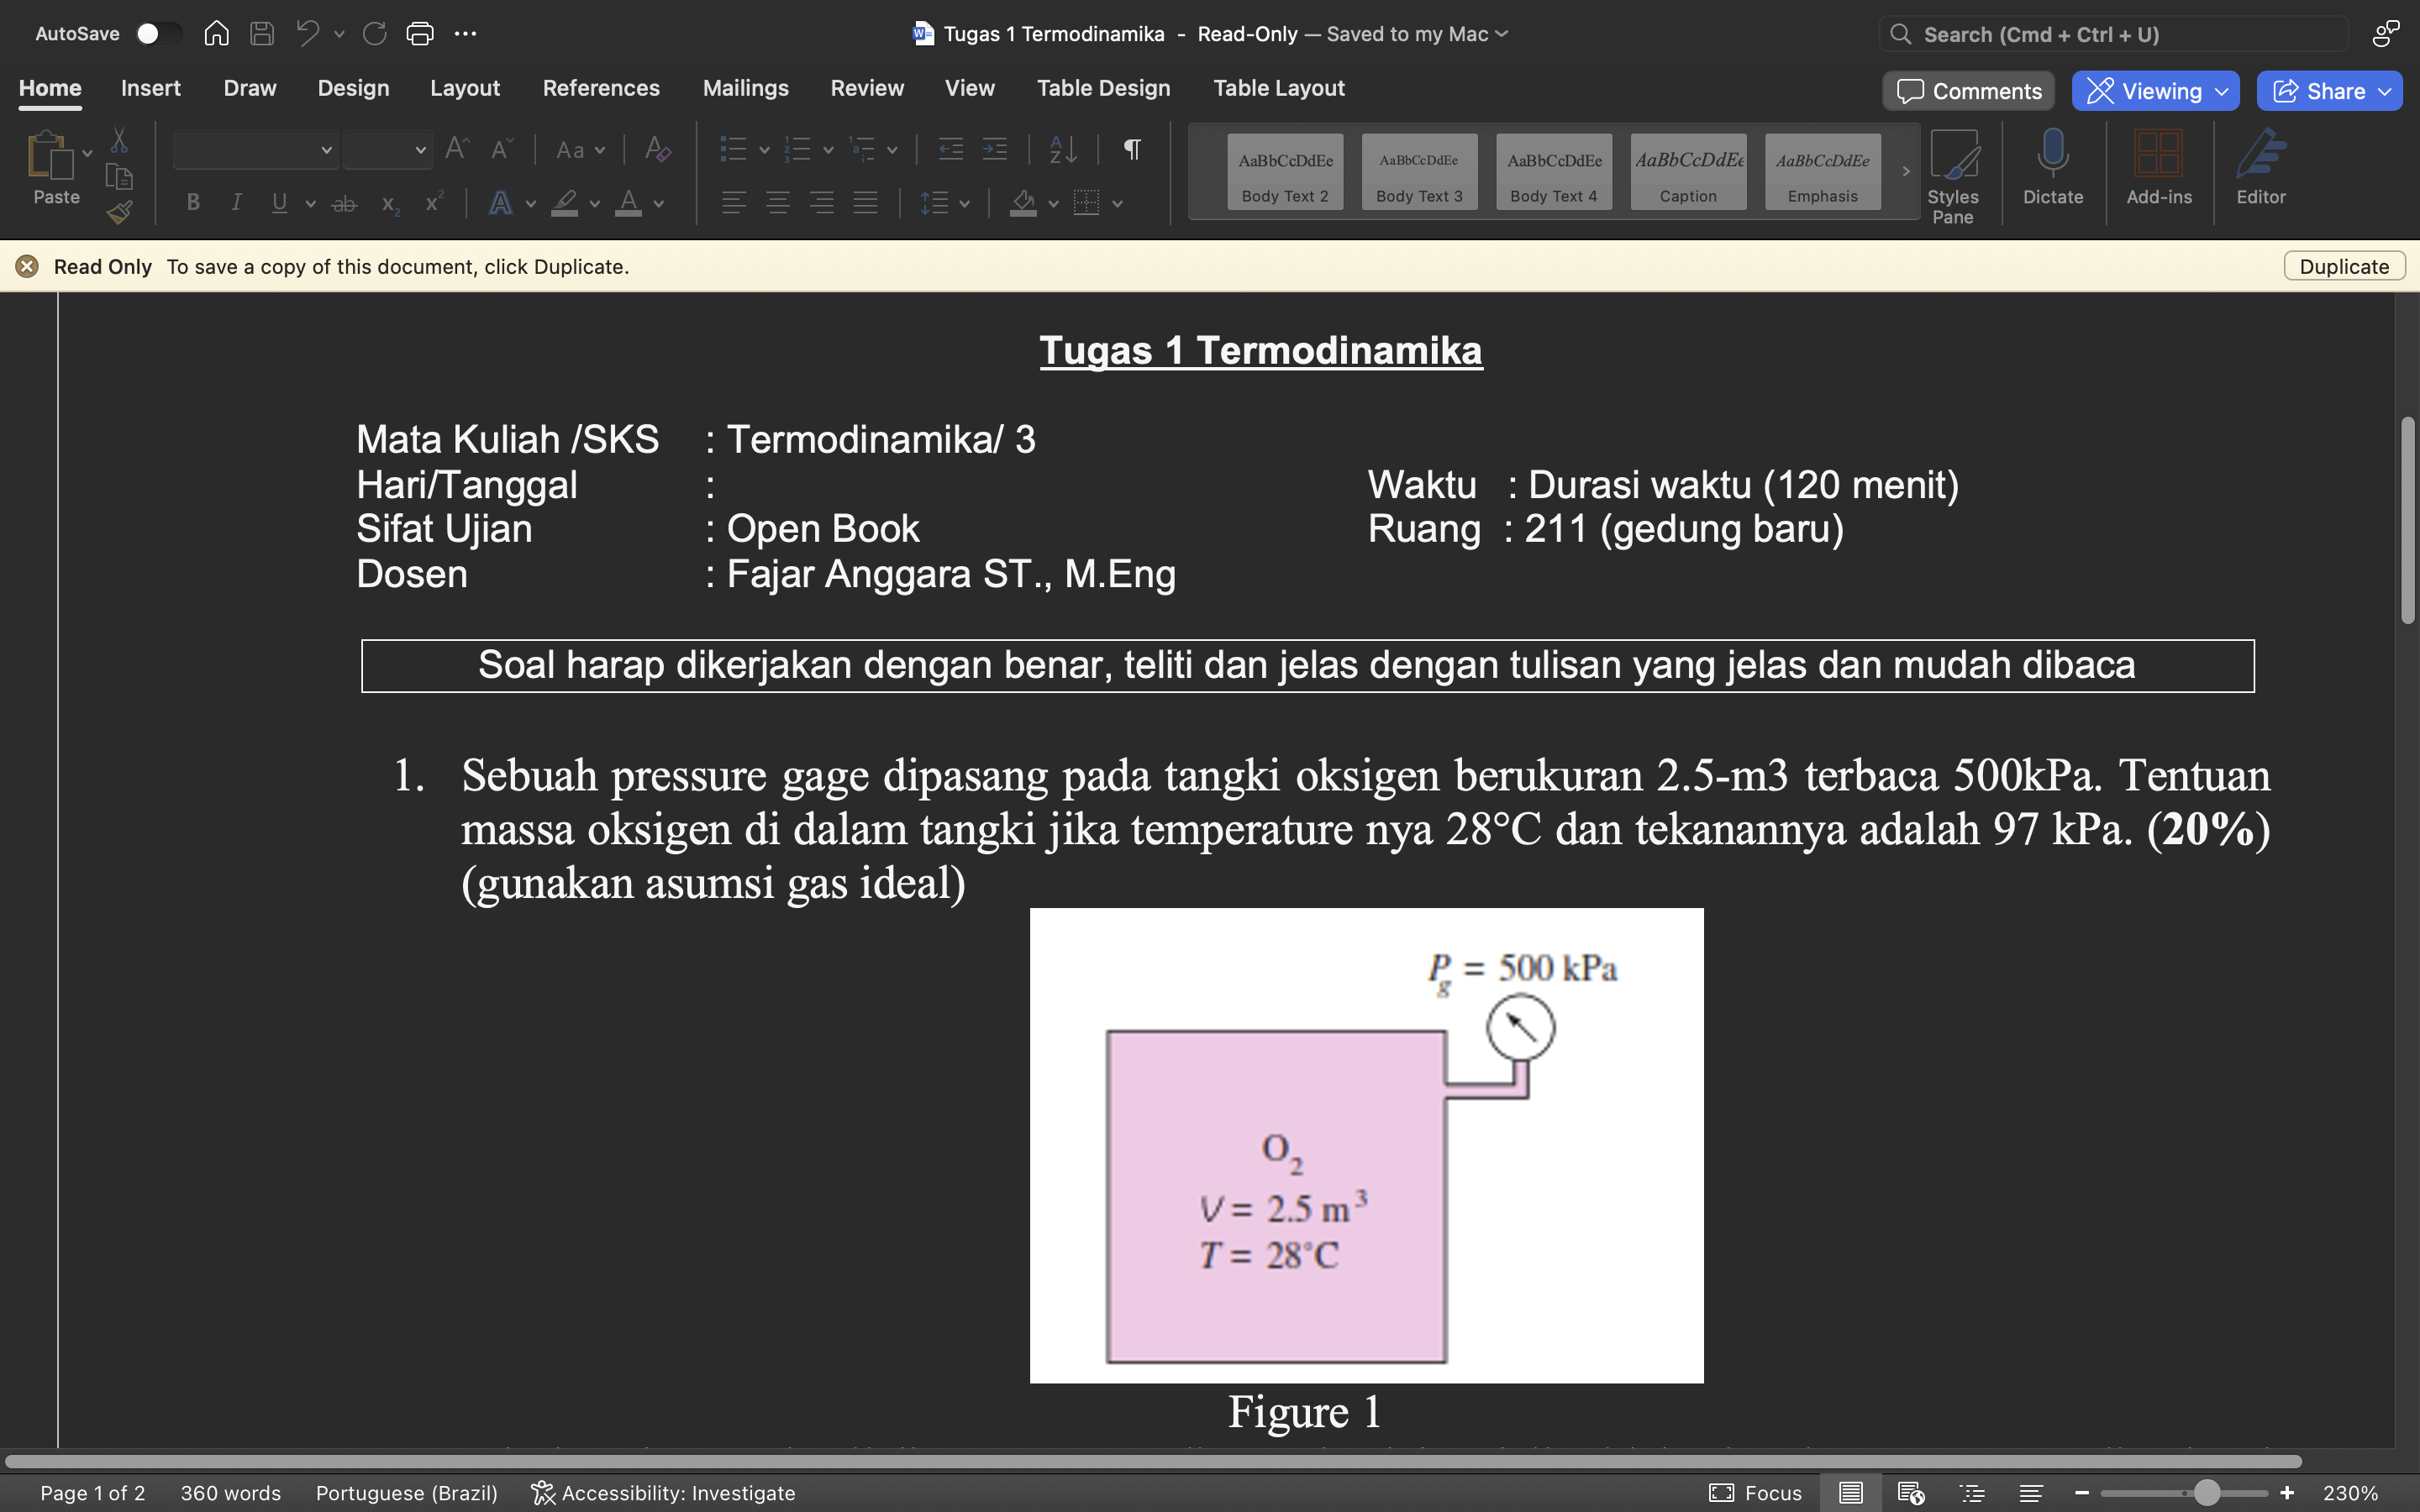Click the Decrease Font Size icon

(x=501, y=149)
